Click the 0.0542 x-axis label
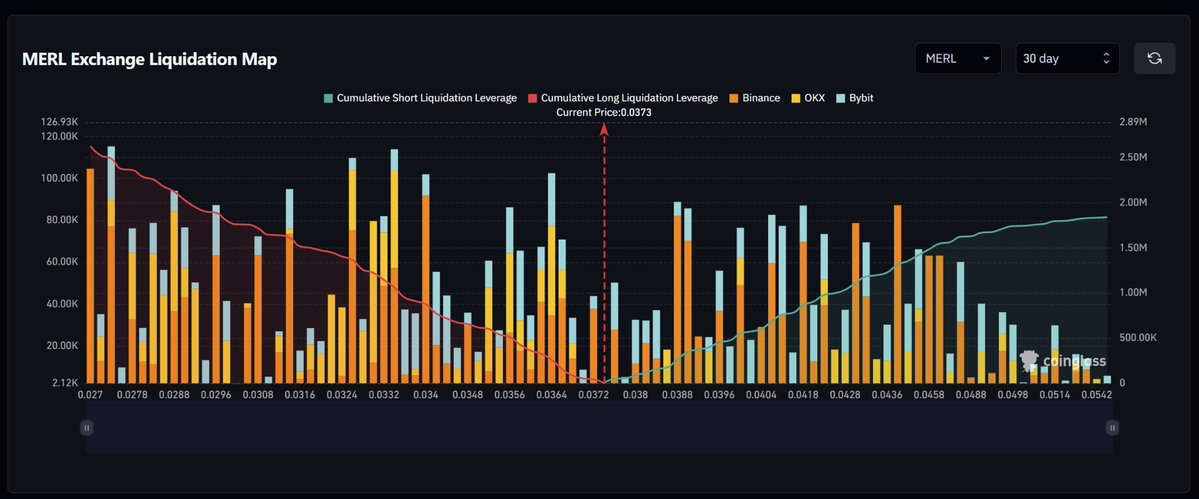This screenshot has width=1199, height=499. [1096, 395]
